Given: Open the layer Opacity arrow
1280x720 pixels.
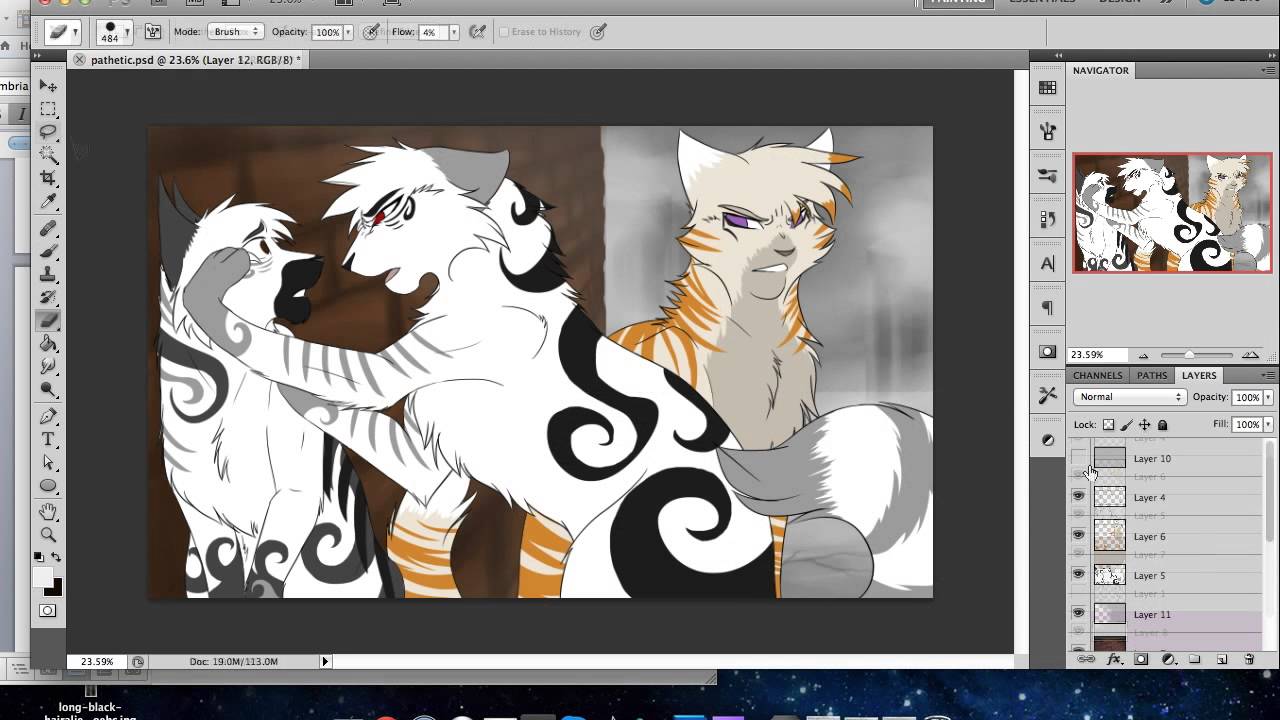Looking at the screenshot, I should [x=1268, y=397].
